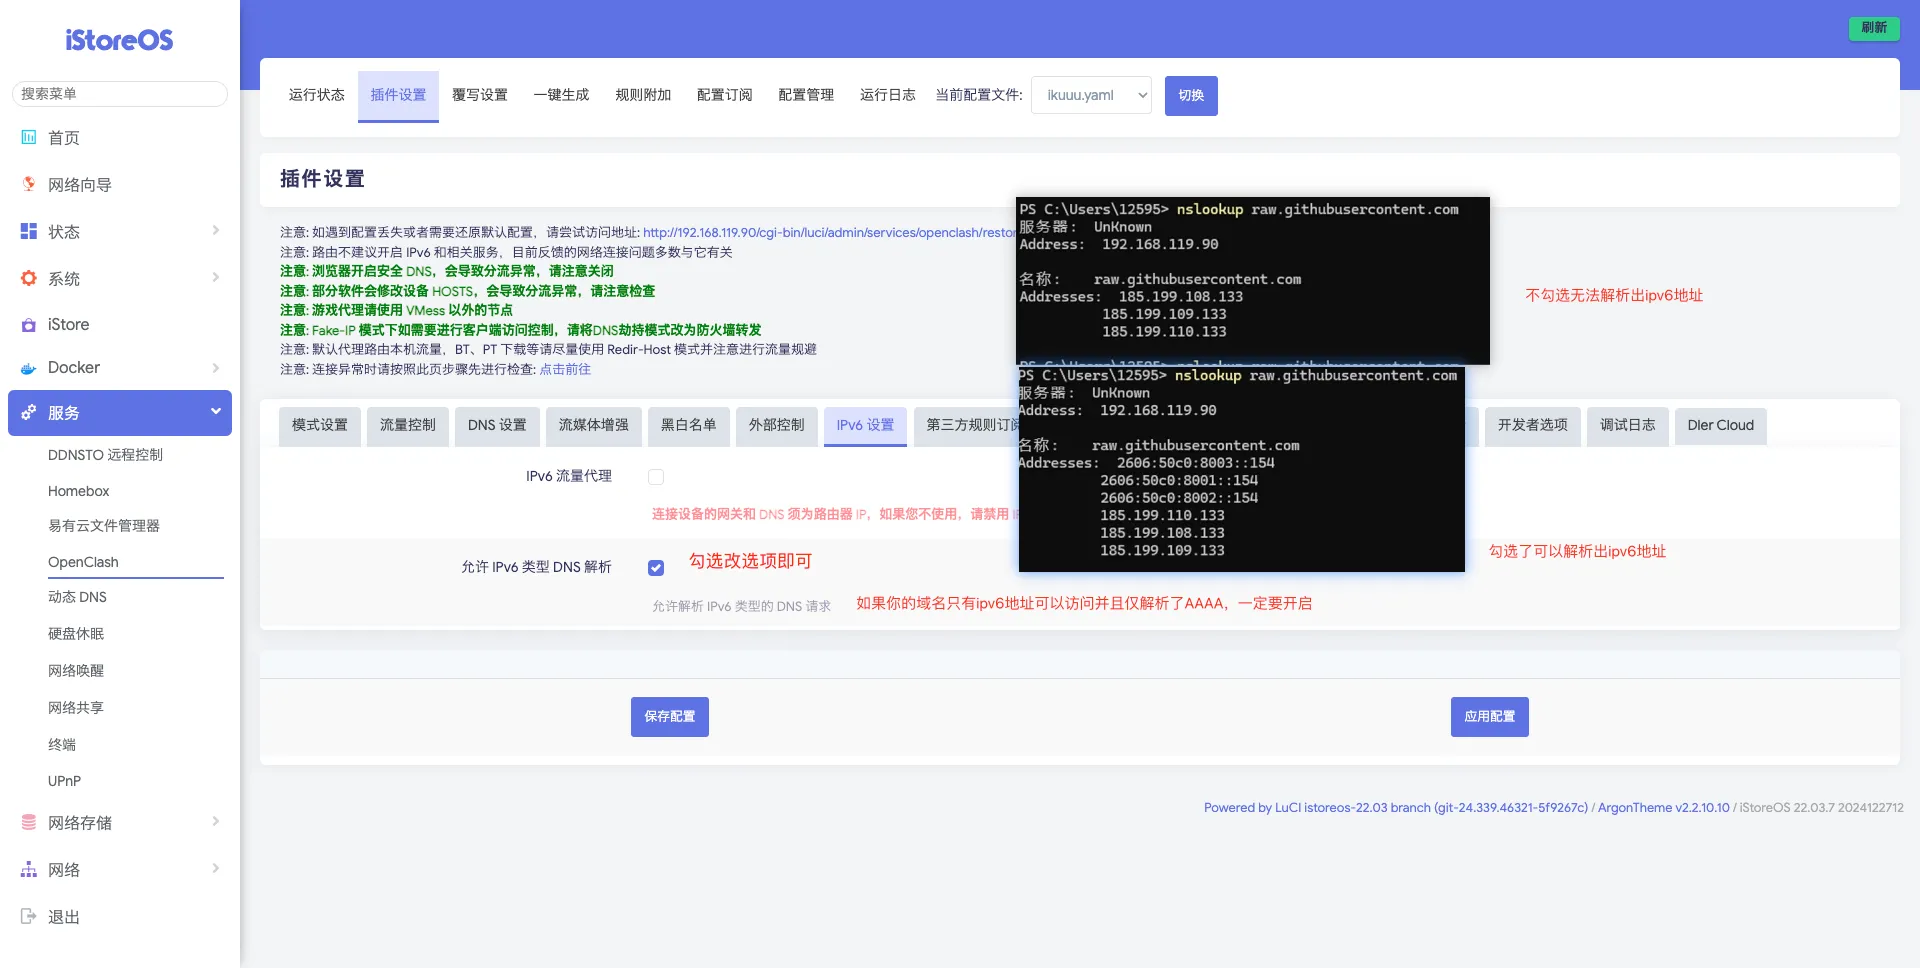
Task: Expand the 网络 sidebar section arrow
Action: tap(215, 869)
